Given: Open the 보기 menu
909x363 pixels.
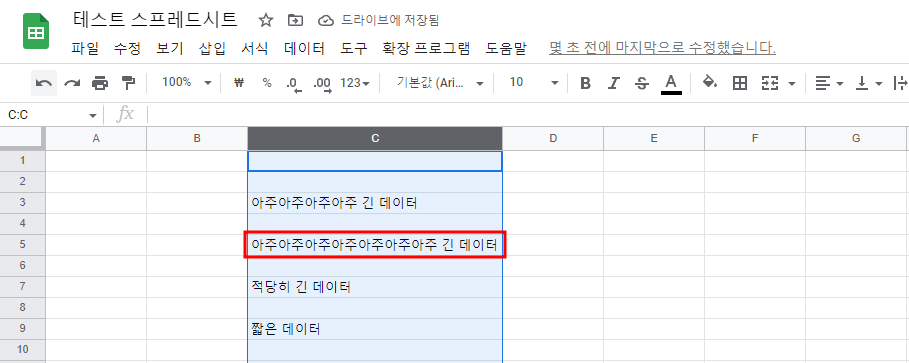Looking at the screenshot, I should click(x=170, y=49).
